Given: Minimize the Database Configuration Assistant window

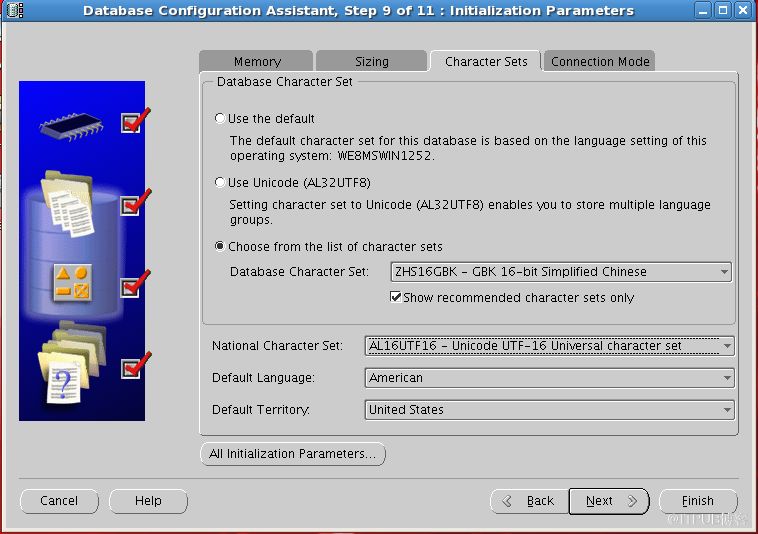Looking at the screenshot, I should (x=703, y=10).
